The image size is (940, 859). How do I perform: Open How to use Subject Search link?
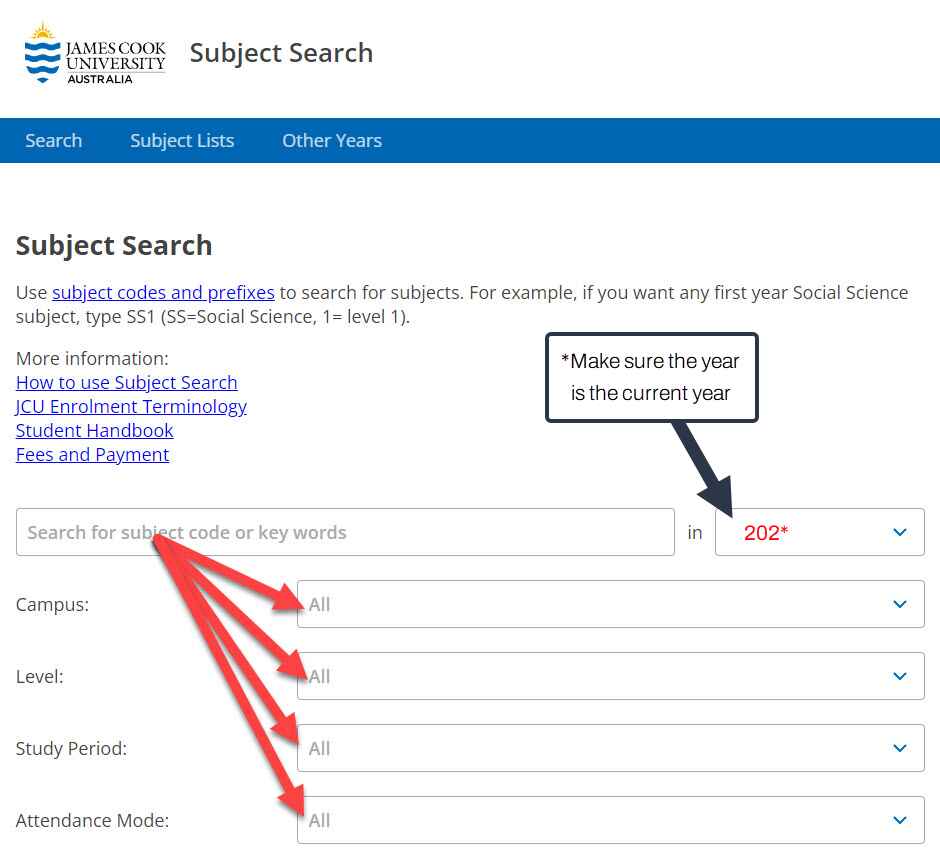(126, 382)
